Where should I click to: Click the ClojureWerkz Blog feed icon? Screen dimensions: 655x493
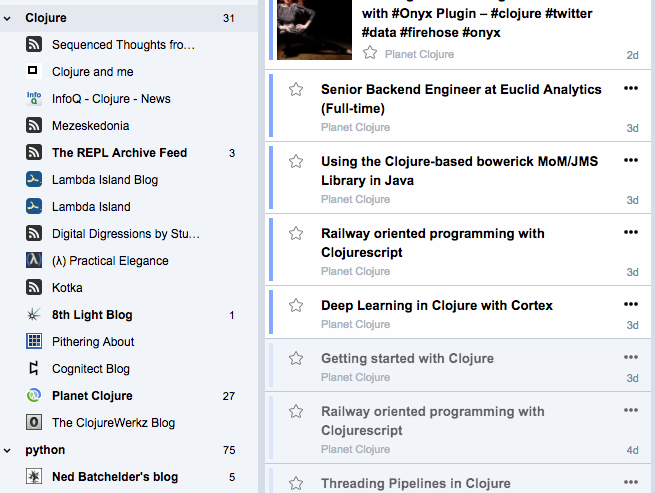pyautogui.click(x=33, y=423)
